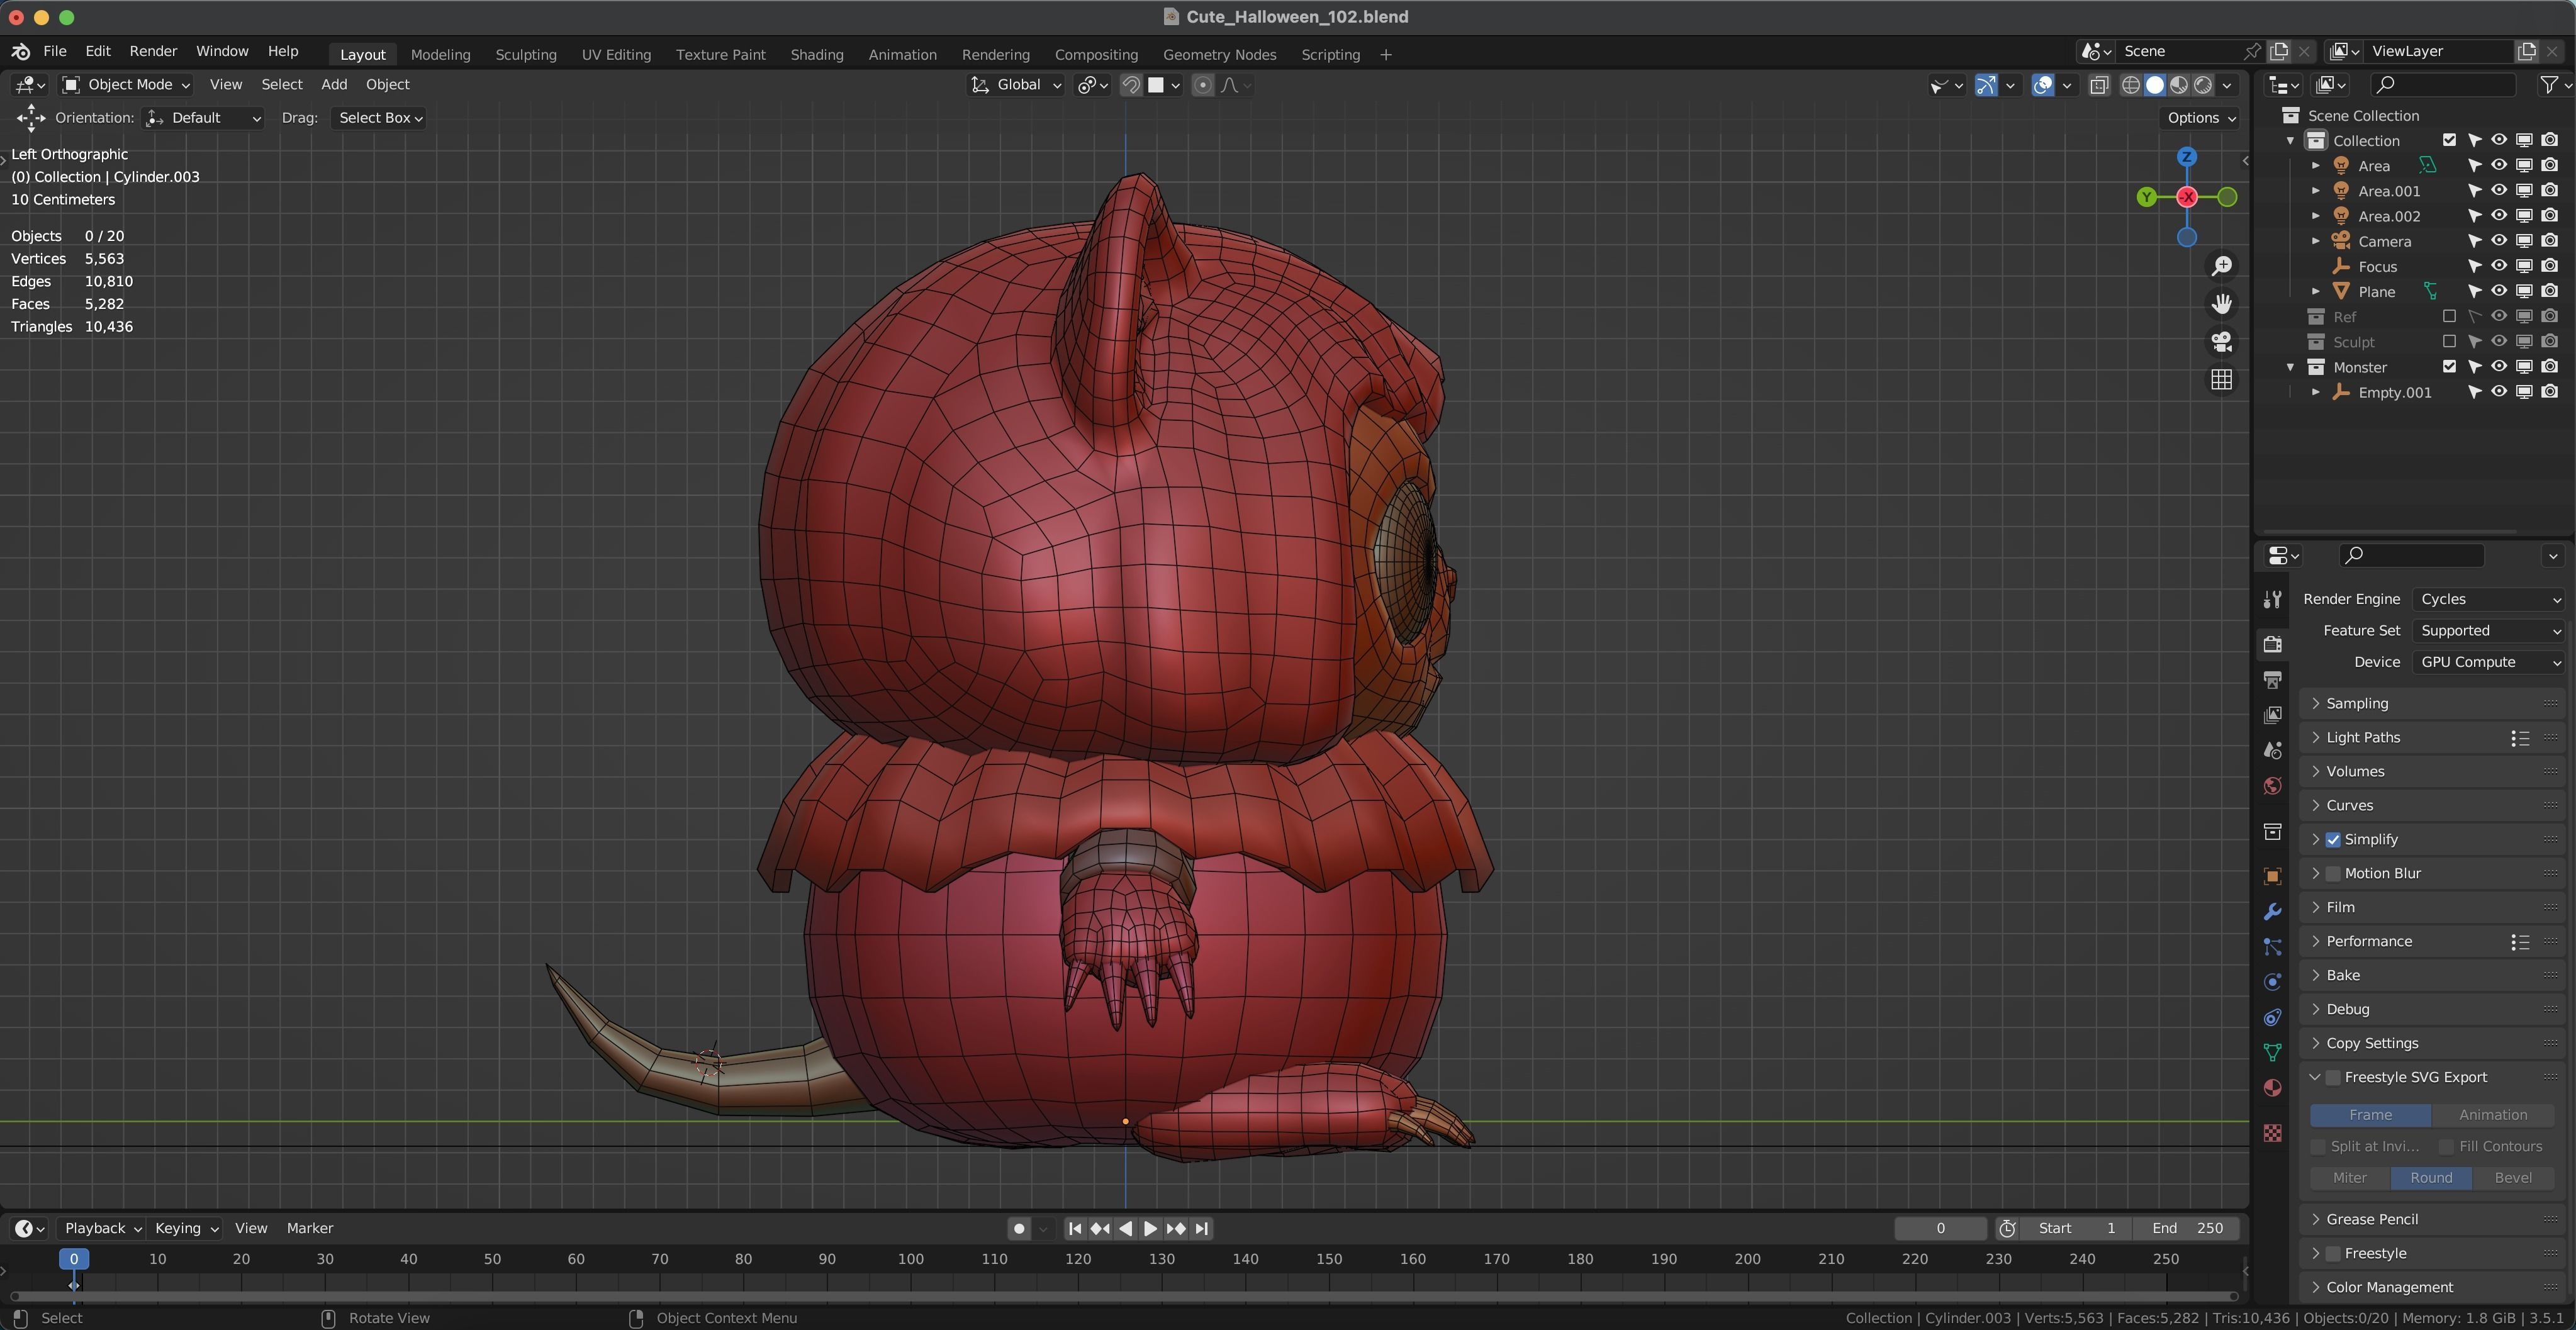The height and width of the screenshot is (1330, 2576).
Task: Open the Render Engine Cycles dropdown
Action: click(2489, 599)
